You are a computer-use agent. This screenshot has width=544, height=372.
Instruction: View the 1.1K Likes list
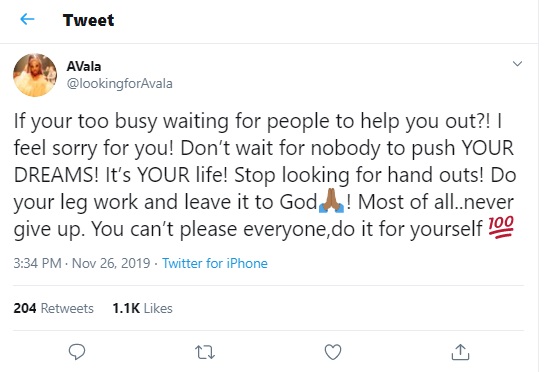point(143,308)
